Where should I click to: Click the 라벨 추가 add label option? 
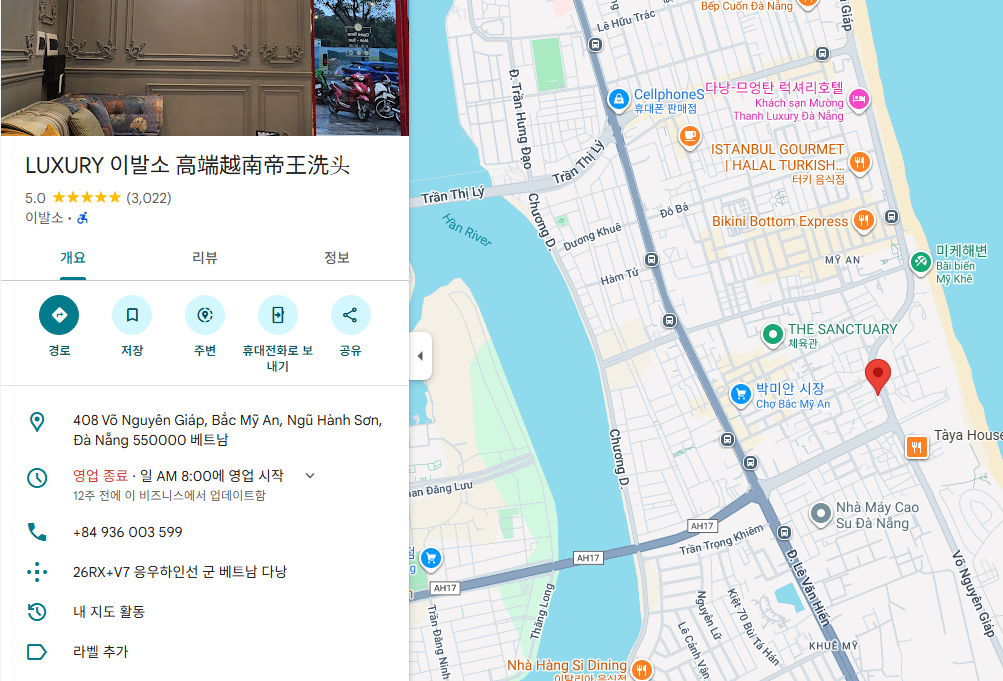click(x=100, y=652)
